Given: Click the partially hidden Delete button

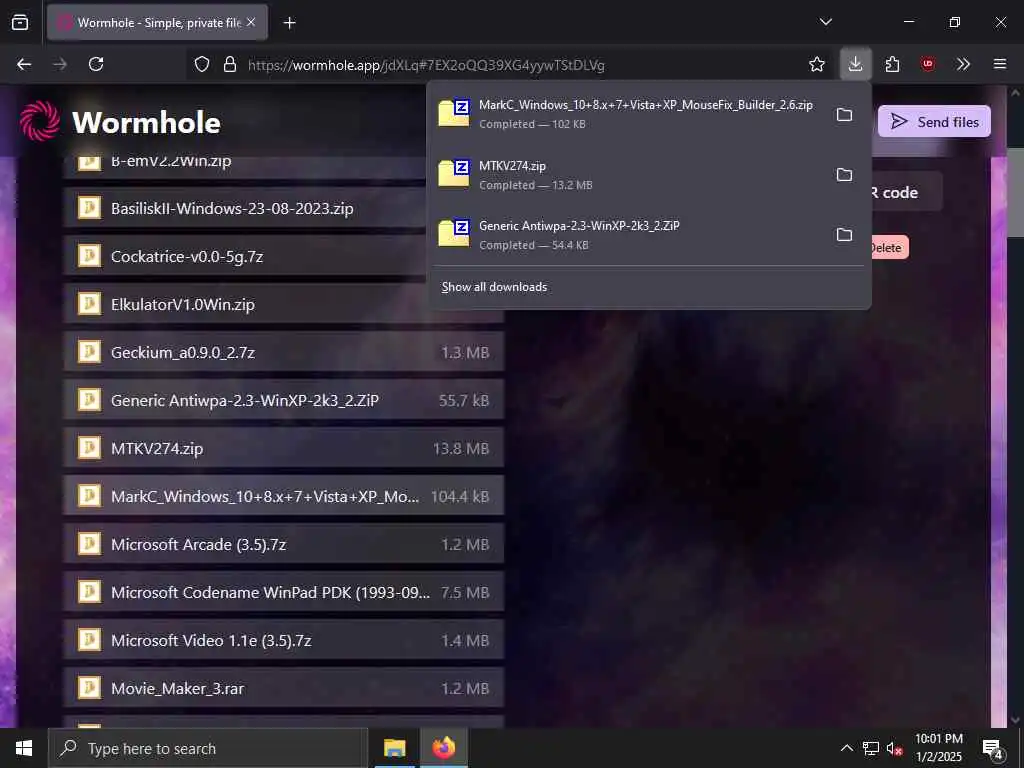Looking at the screenshot, I should (x=888, y=248).
